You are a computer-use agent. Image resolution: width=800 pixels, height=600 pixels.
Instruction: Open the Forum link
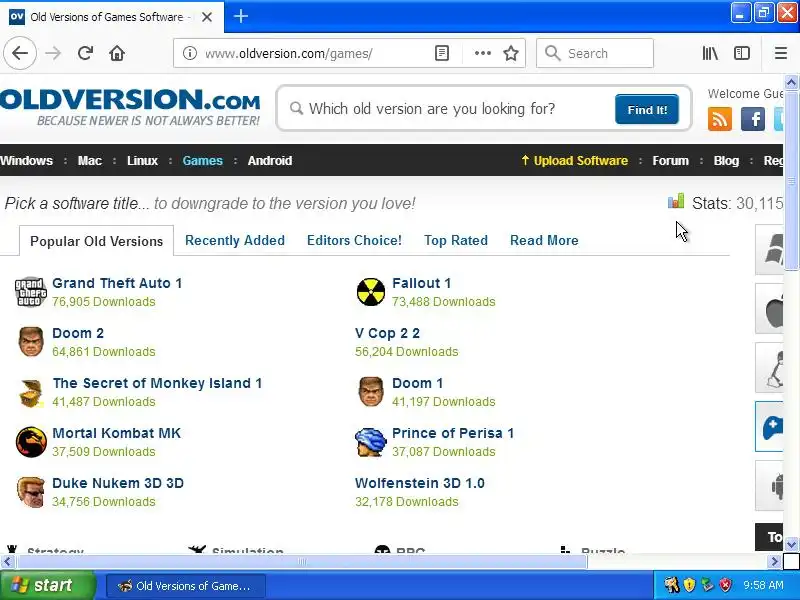coord(670,161)
